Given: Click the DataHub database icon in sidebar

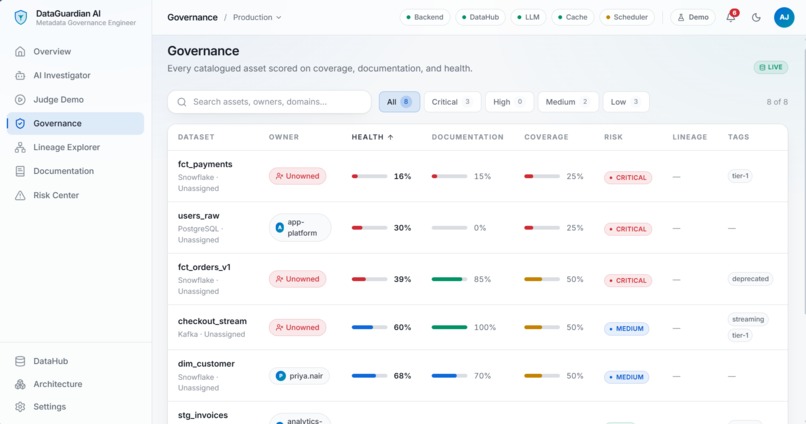Looking at the screenshot, I should (20, 361).
